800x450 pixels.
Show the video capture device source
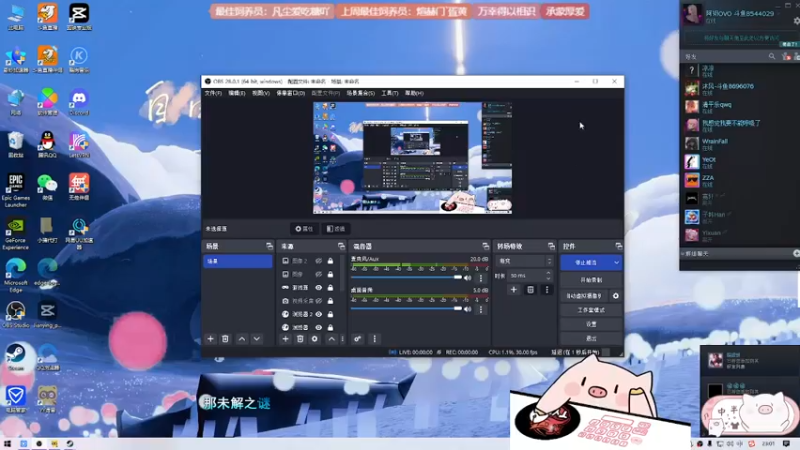click(x=318, y=301)
